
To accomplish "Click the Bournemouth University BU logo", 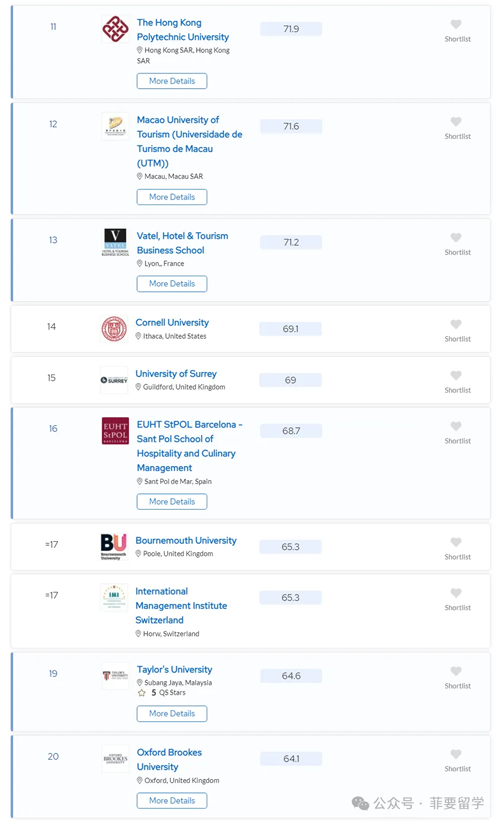I will click(x=114, y=546).
